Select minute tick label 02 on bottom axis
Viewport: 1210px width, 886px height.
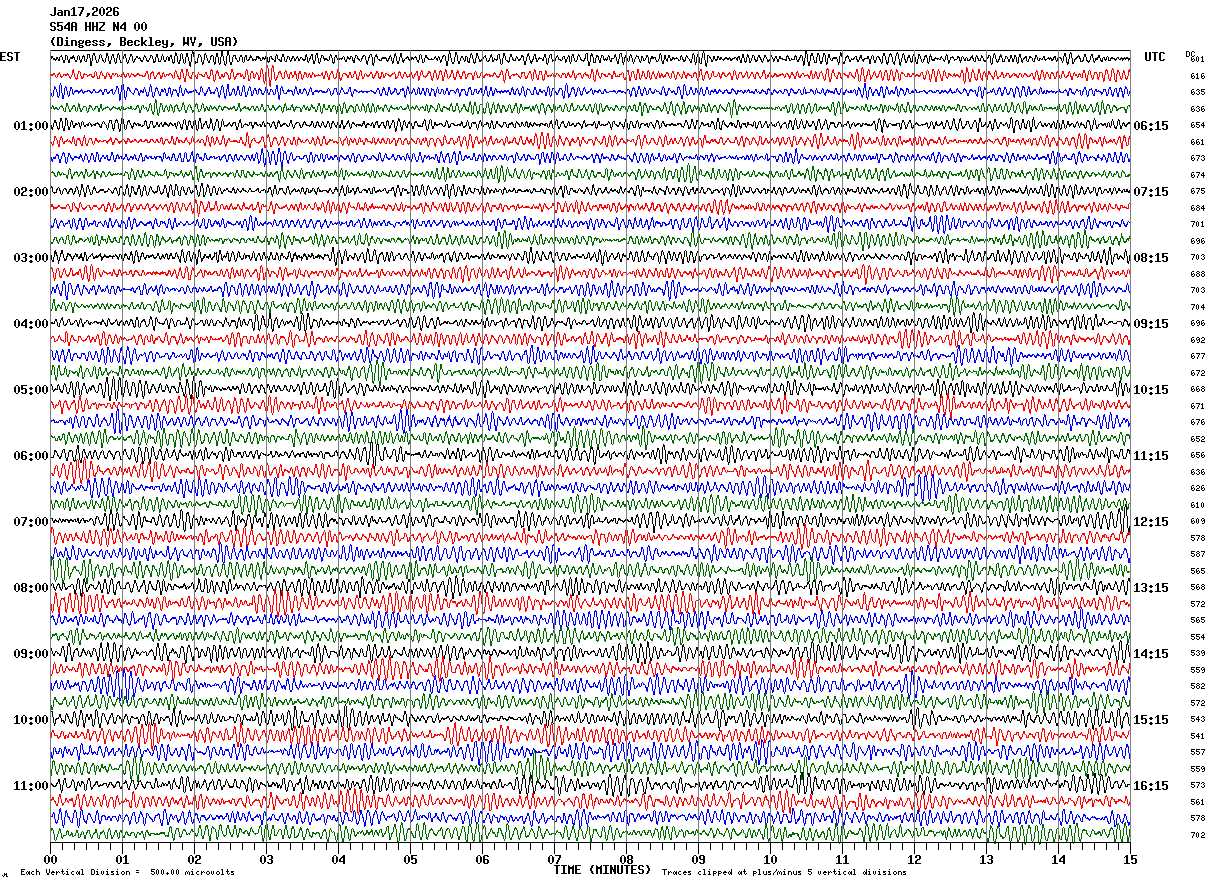tap(194, 859)
